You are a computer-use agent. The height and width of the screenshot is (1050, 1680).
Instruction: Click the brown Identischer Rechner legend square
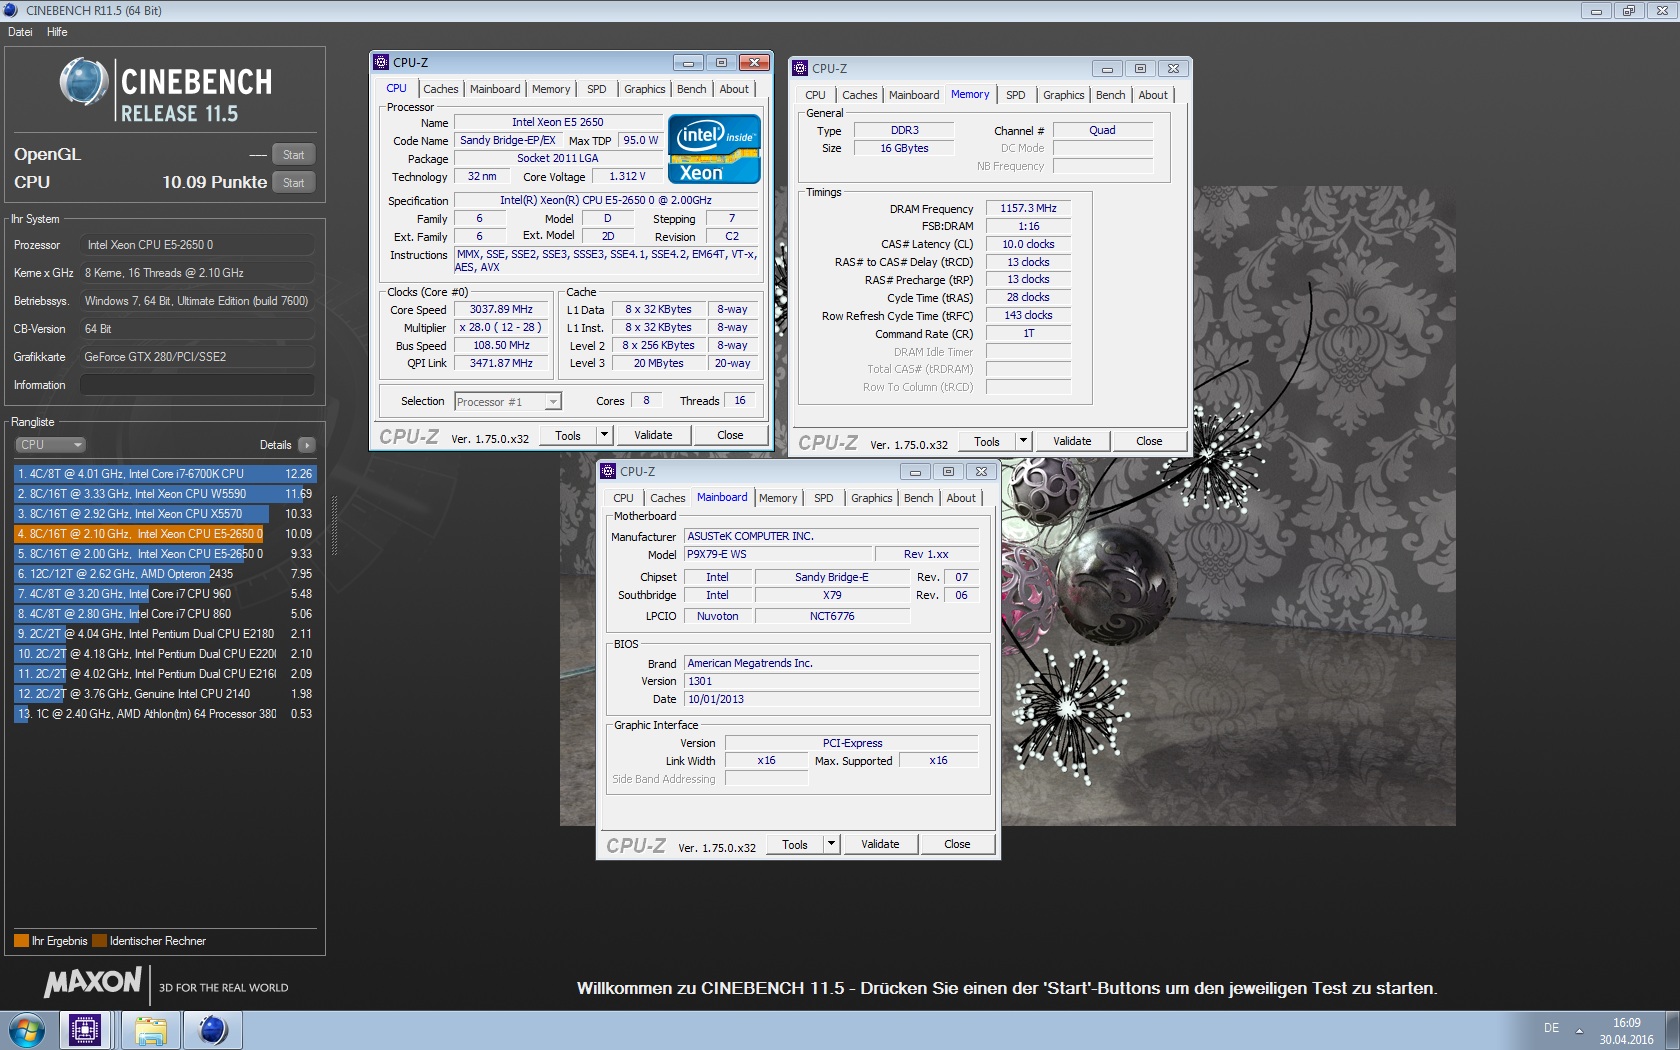pos(99,941)
